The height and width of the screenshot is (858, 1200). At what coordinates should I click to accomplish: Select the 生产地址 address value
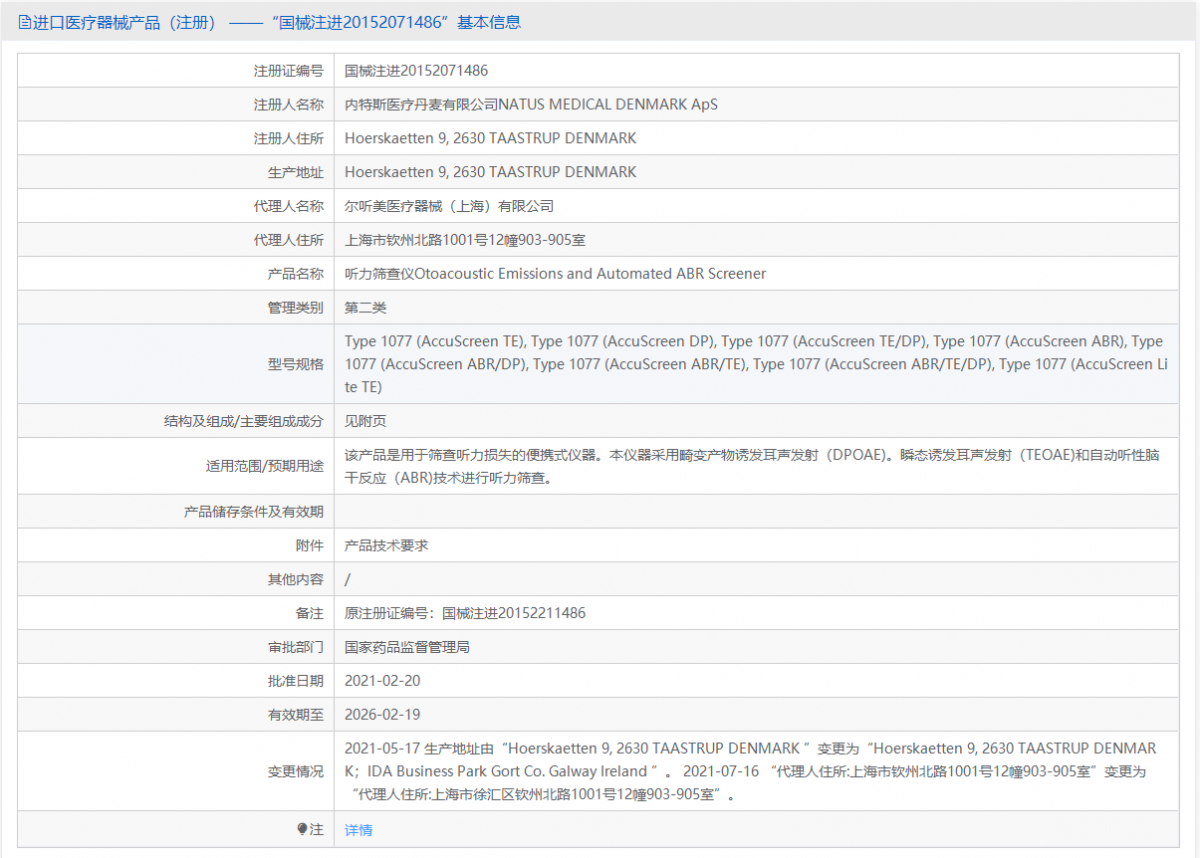tap(490, 172)
